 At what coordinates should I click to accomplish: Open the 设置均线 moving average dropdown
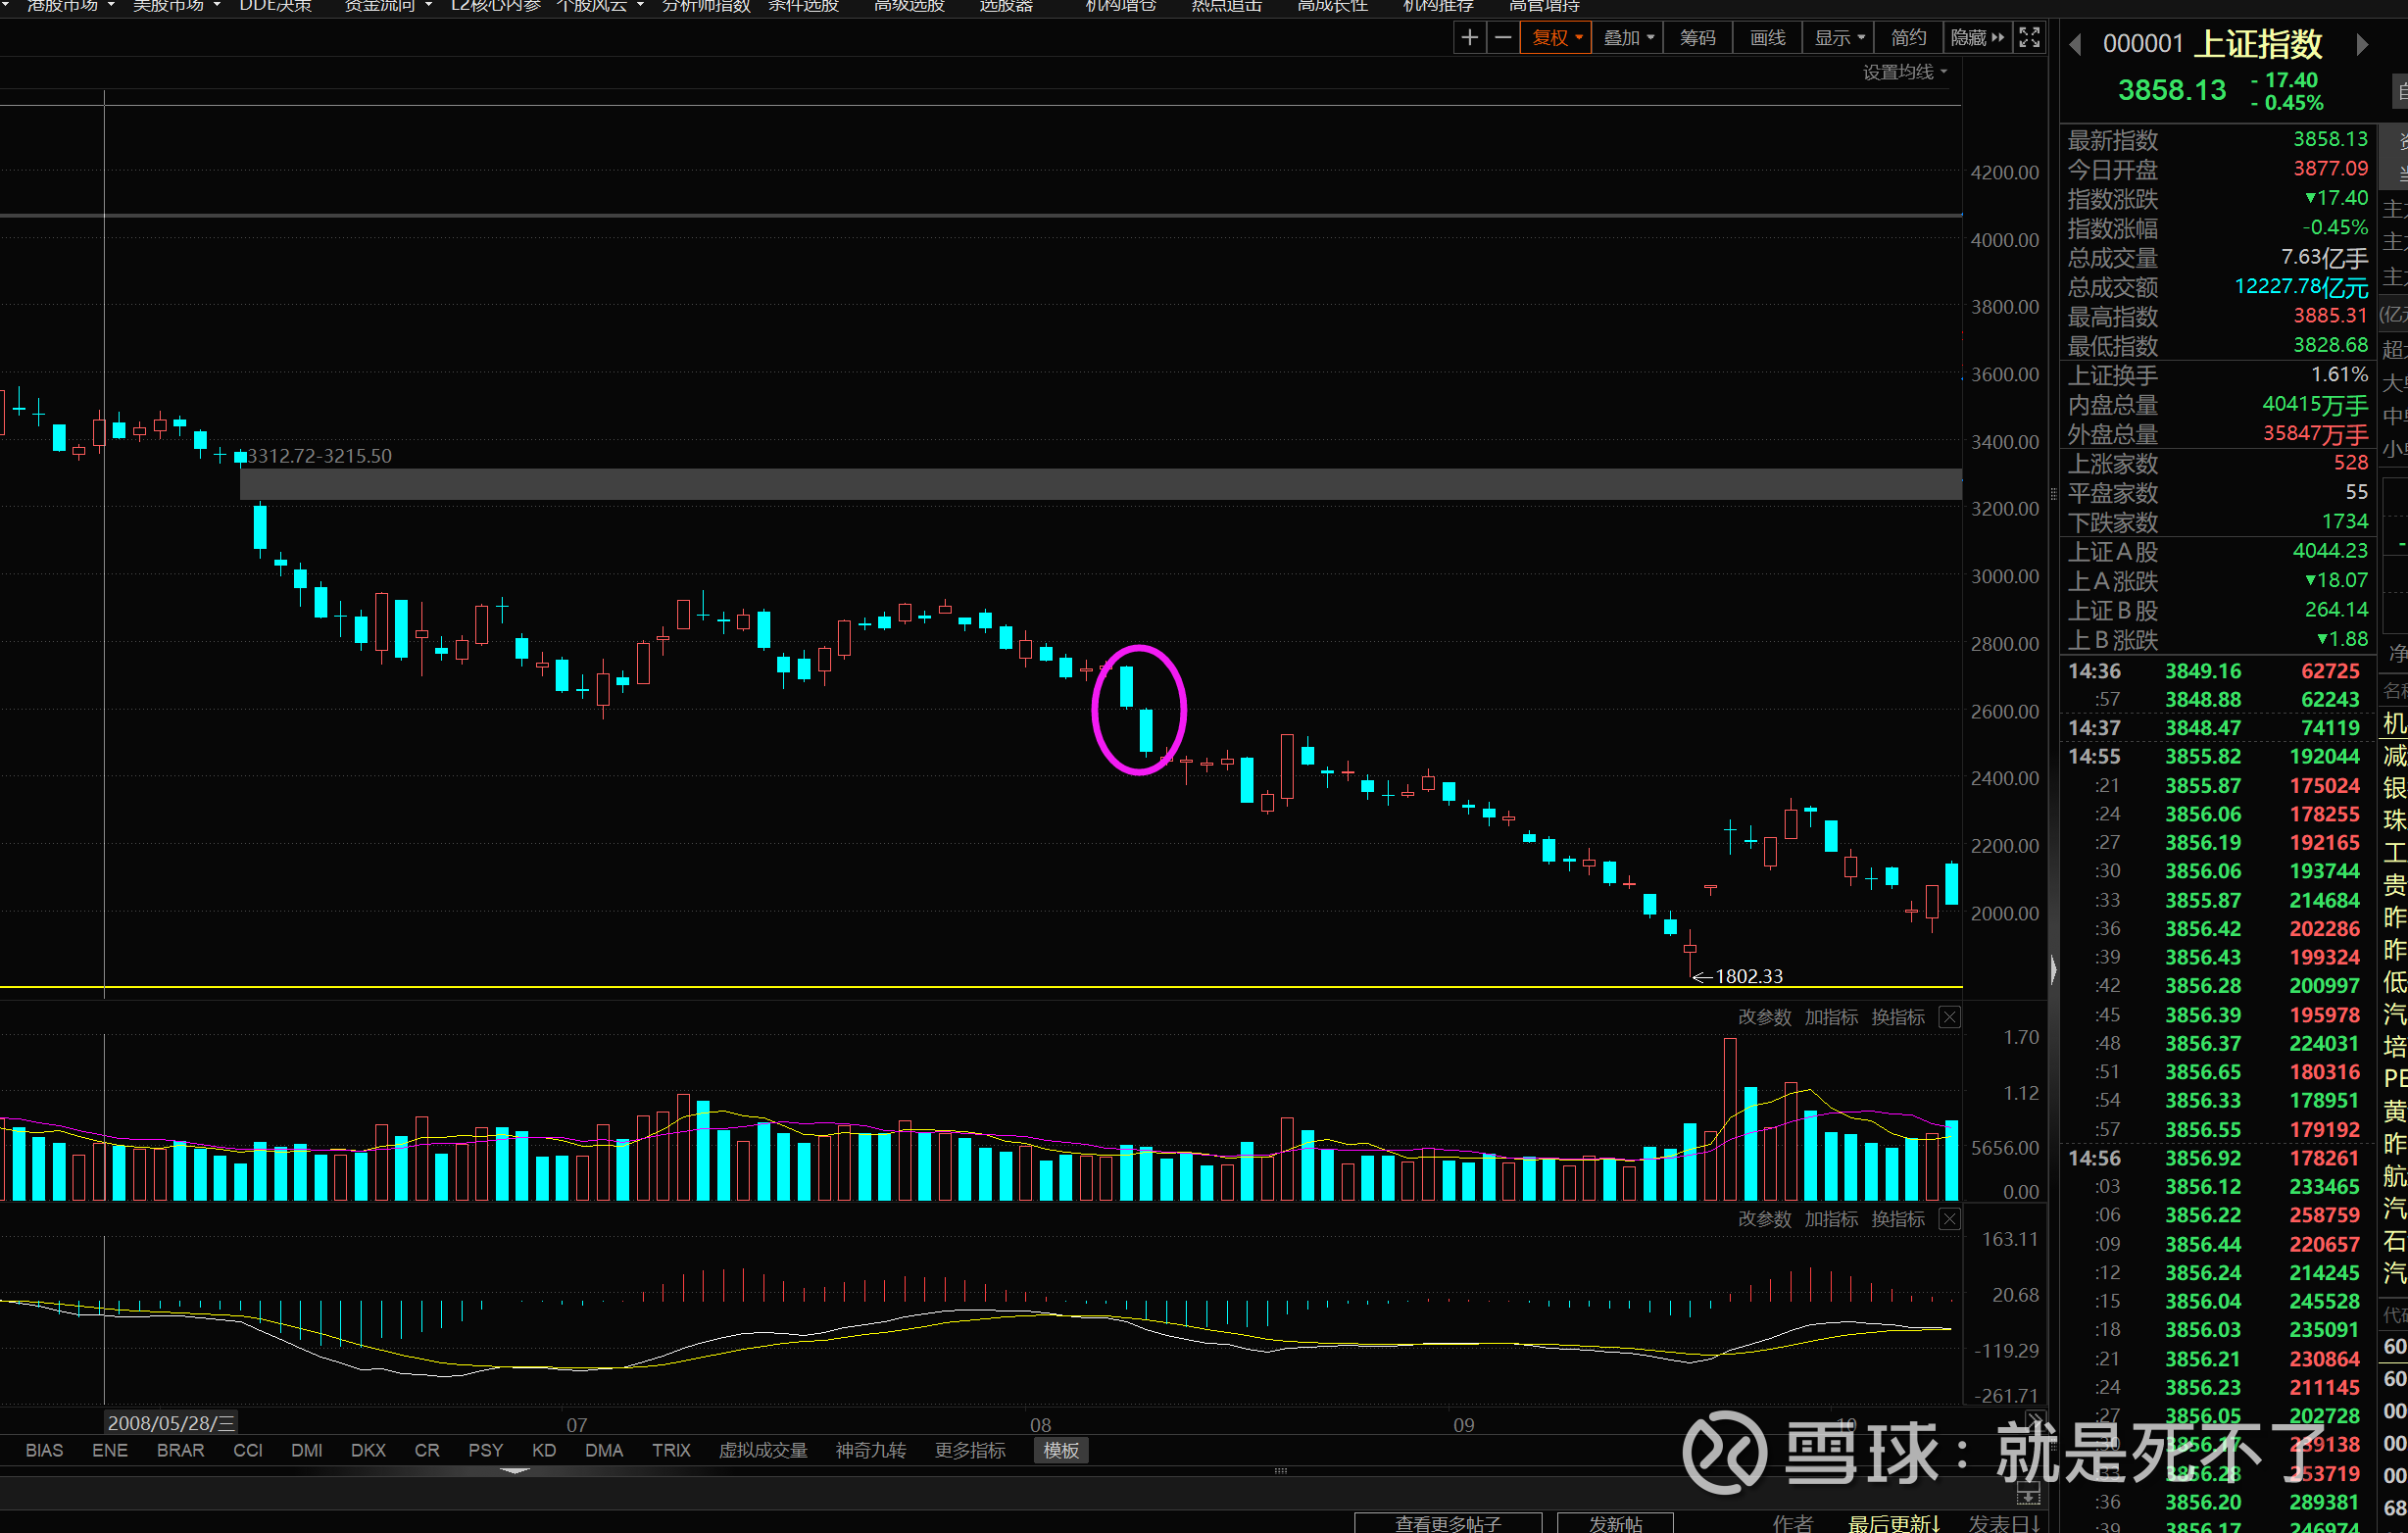[x=1904, y=72]
